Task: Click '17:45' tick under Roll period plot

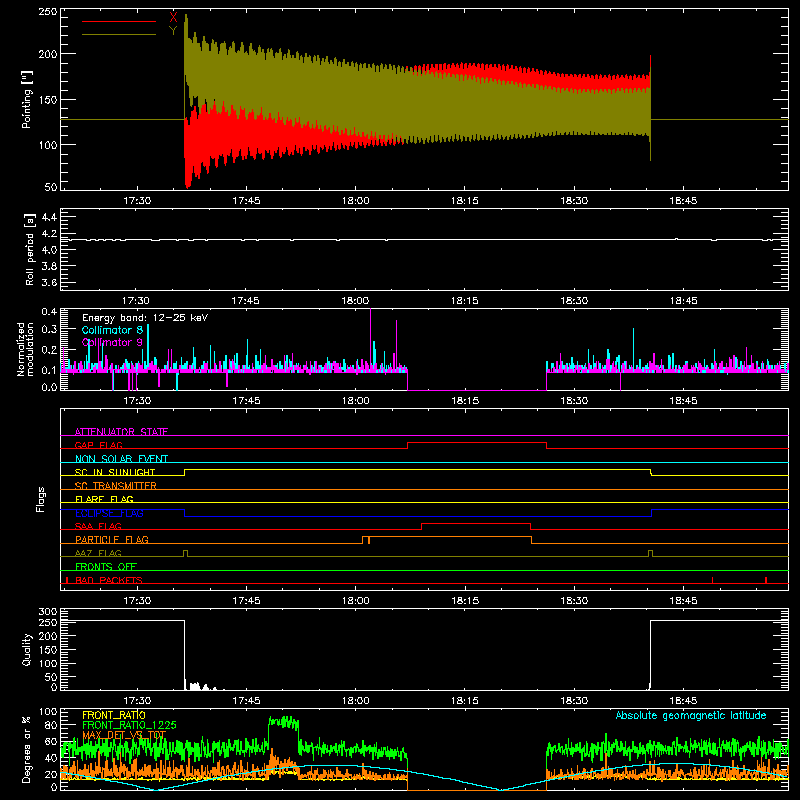Action: click(246, 301)
